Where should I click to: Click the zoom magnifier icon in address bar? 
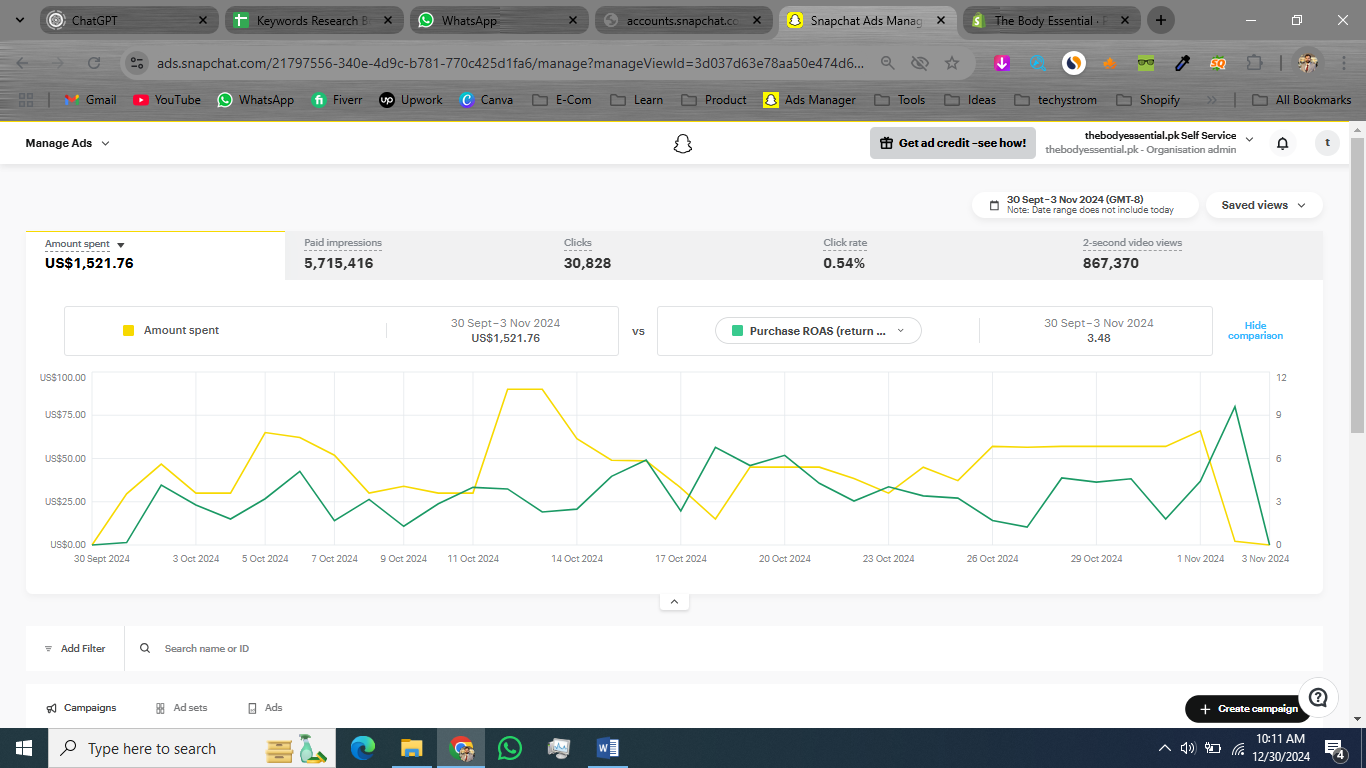click(888, 63)
